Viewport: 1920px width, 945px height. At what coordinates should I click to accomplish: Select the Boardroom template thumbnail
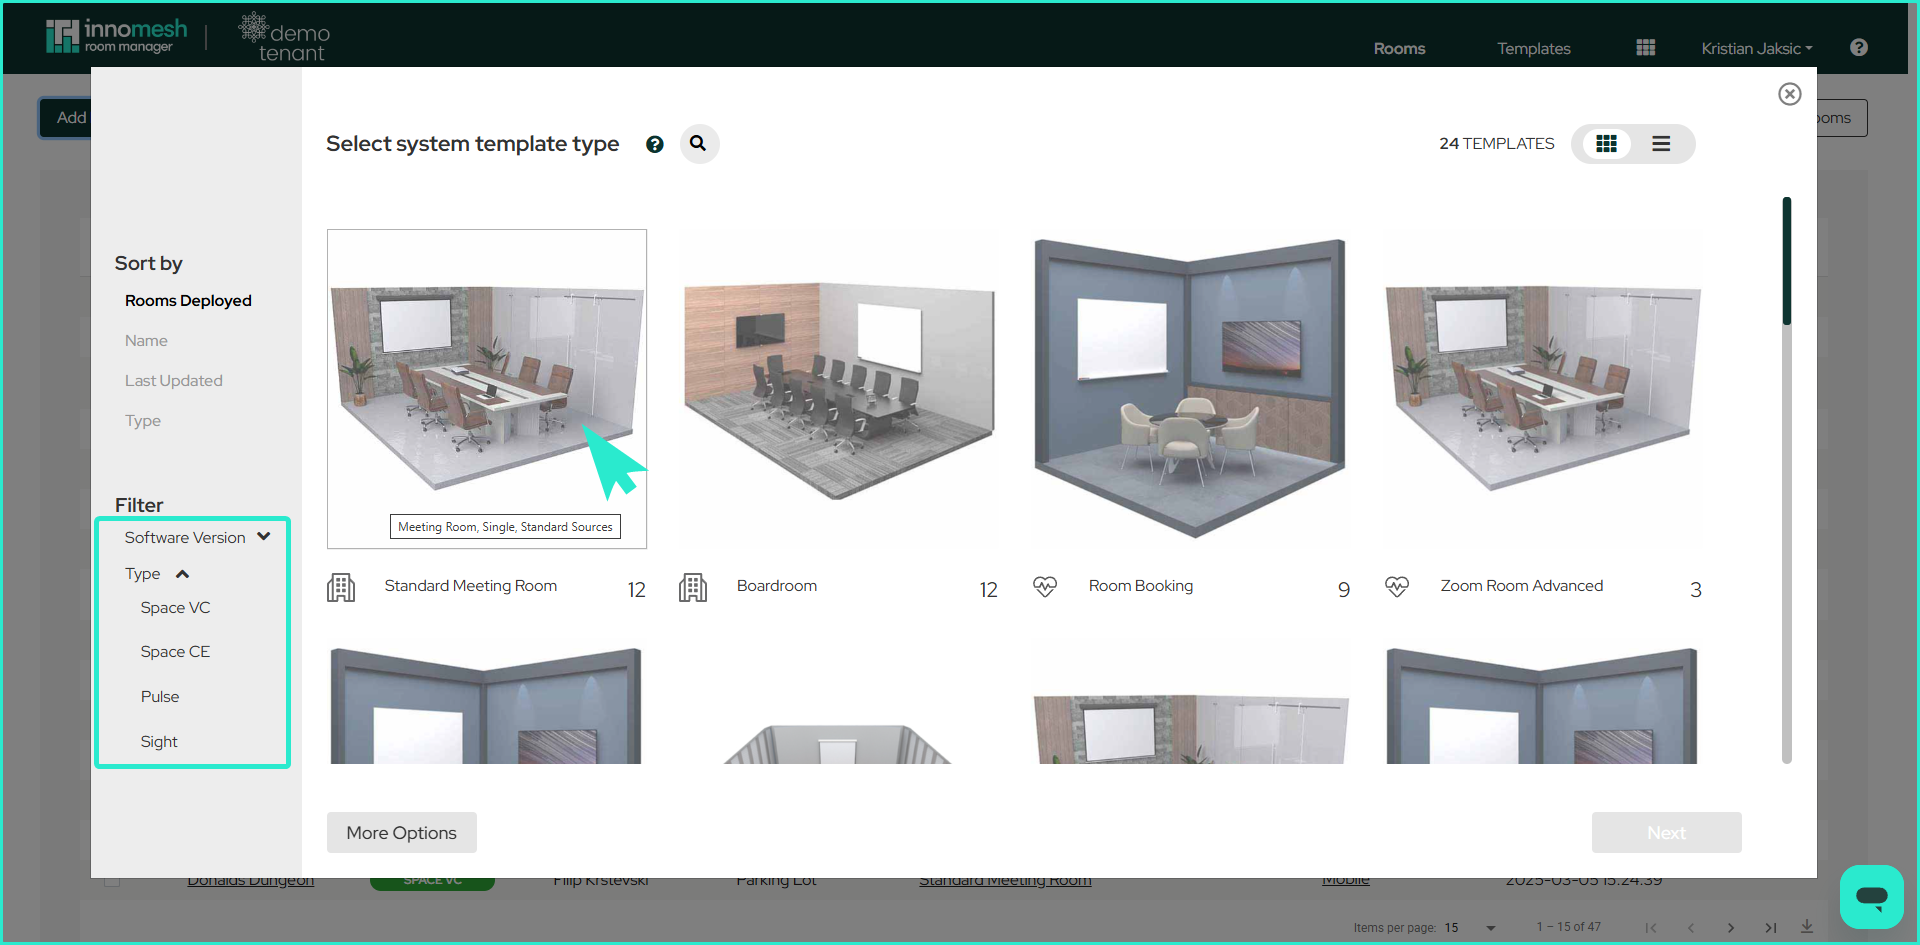coord(839,389)
